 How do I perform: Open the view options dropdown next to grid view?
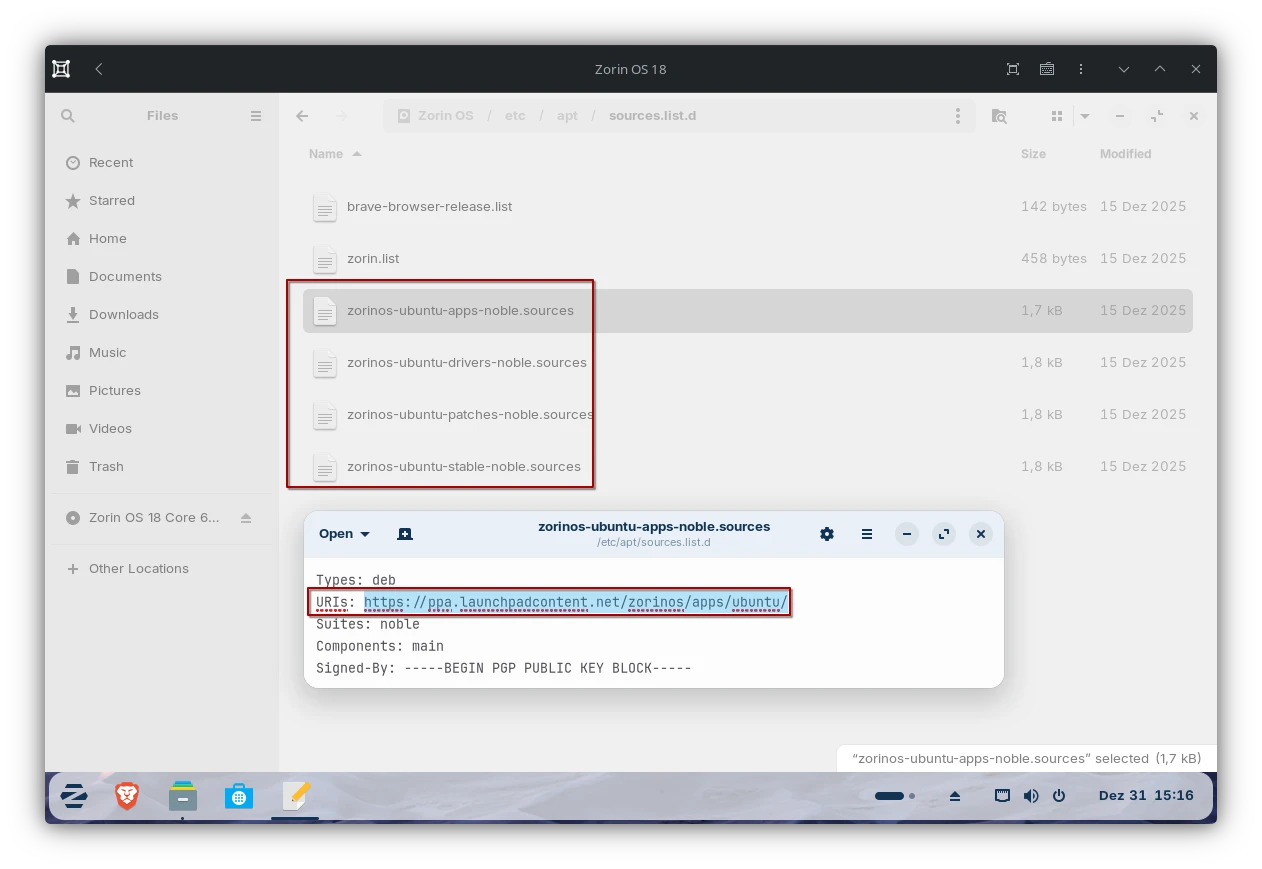point(1085,116)
